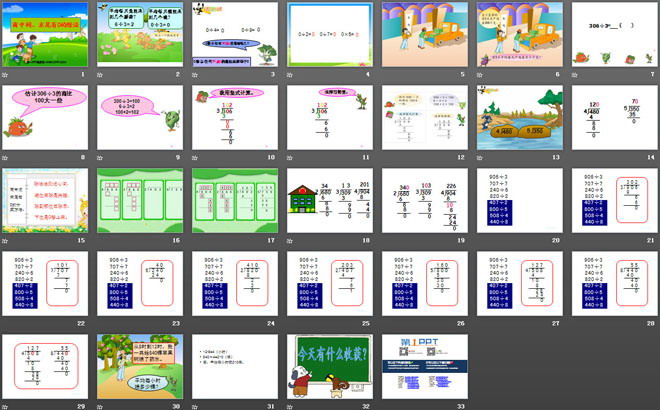Click the animation star icon under slide 10
The width and height of the screenshot is (660, 410).
[x=197, y=158]
